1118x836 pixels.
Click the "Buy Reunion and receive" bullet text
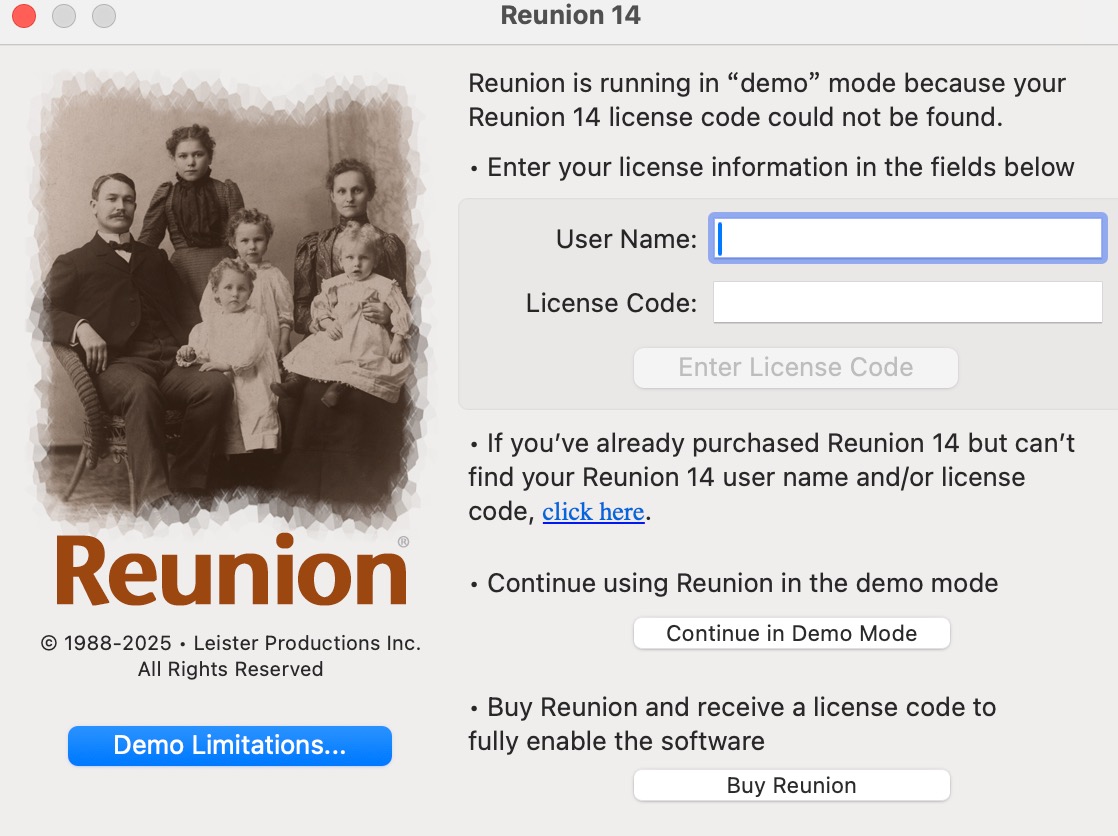point(740,708)
